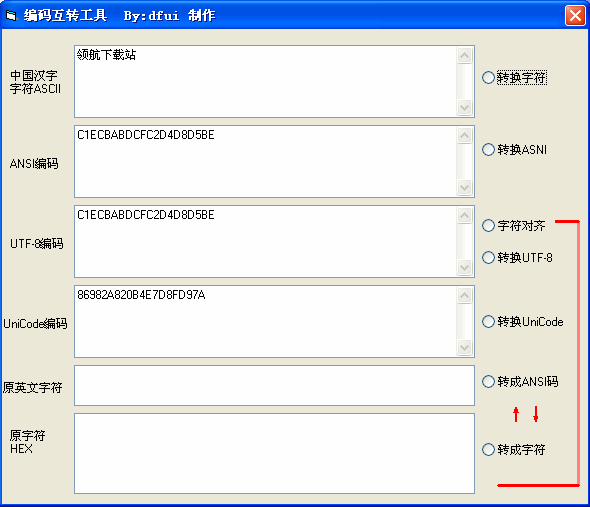The image size is (590, 507).
Task: Click into the 原字符 HEX text box
Action: tap(274, 453)
